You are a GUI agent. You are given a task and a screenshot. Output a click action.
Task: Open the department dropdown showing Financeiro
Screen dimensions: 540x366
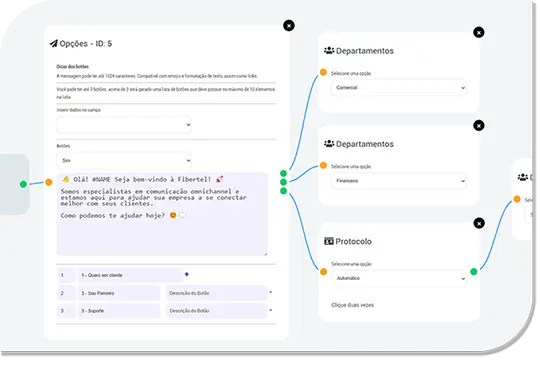point(399,181)
